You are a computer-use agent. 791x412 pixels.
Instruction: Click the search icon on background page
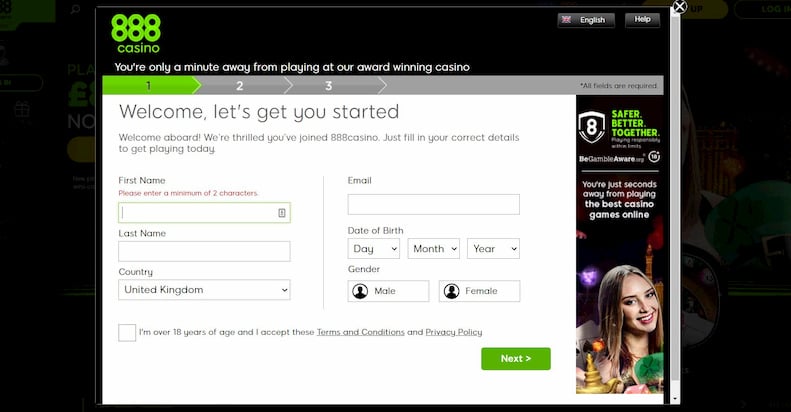pyautogui.click(x=75, y=9)
